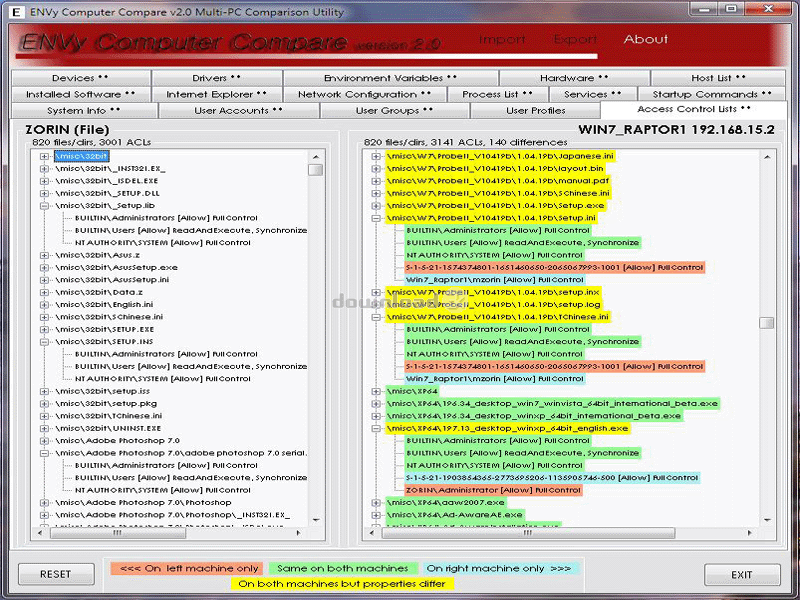Click the EXIT button
800x600 pixels.
pos(742,574)
